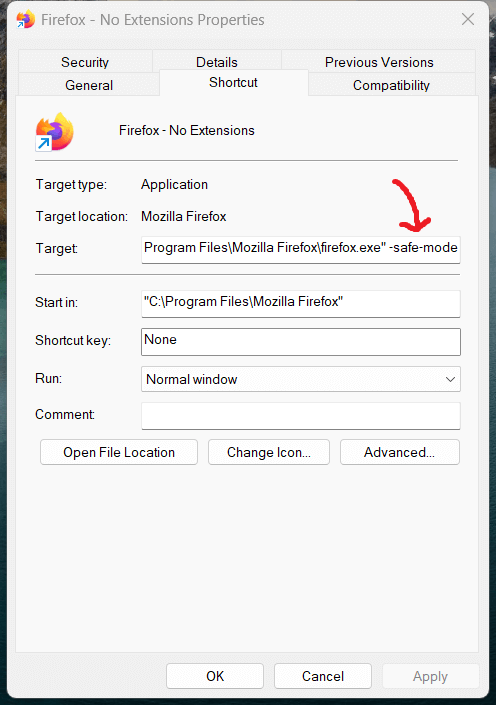
Task: Focus the Shortcut key field
Action: pos(300,342)
